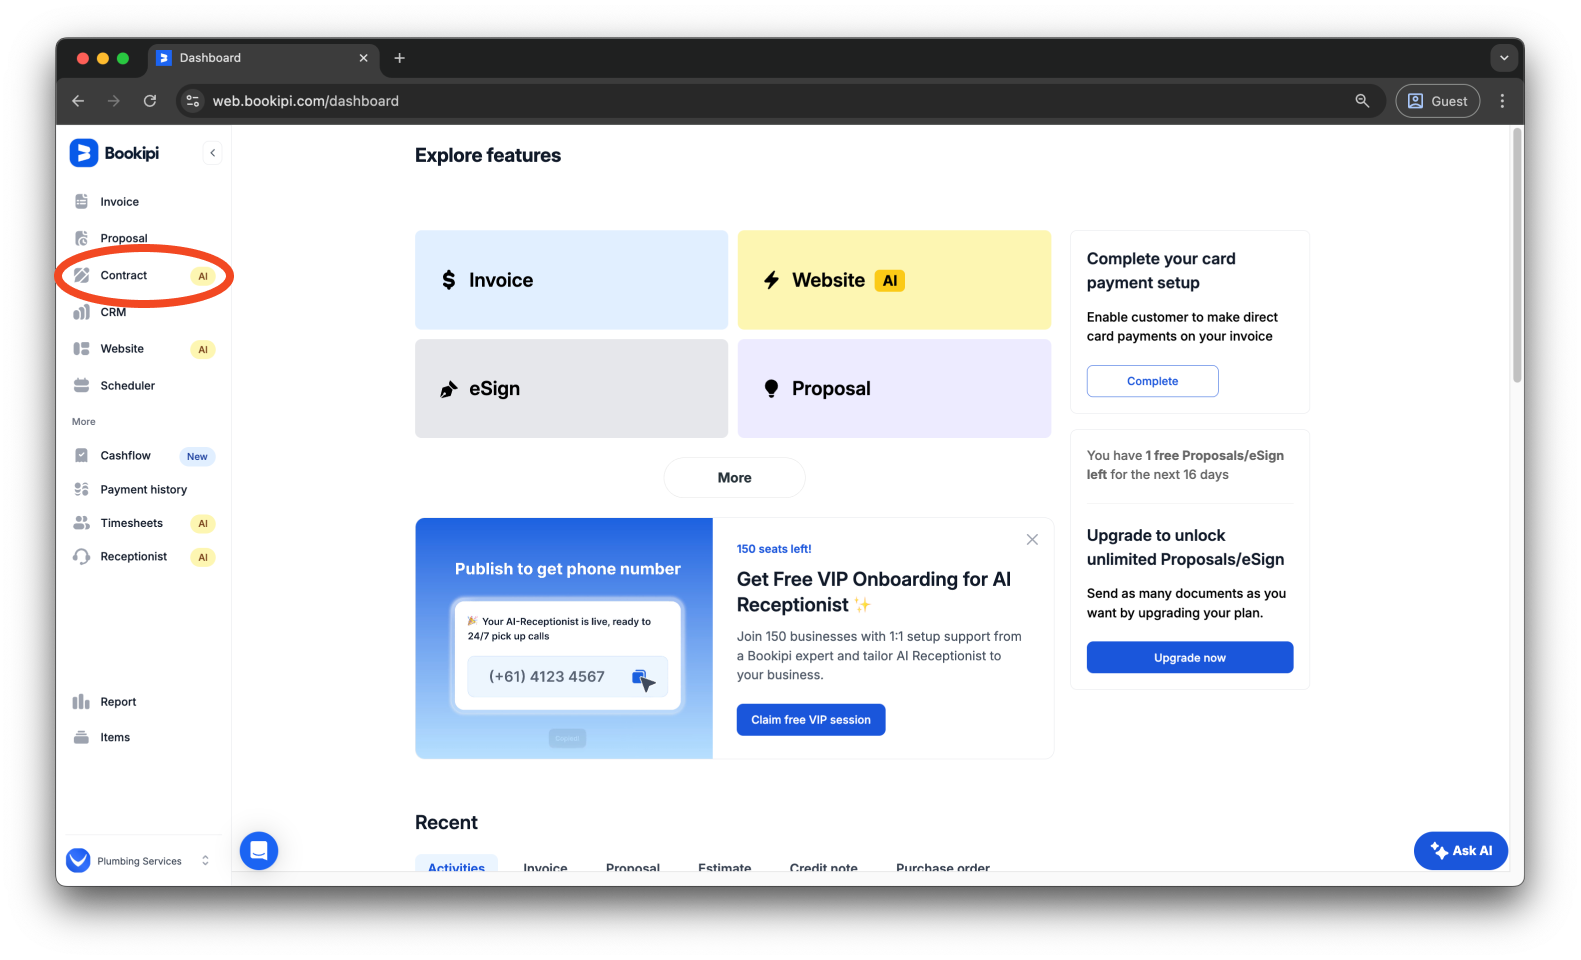Click the Ask AI floating button
1581x960 pixels.
click(1460, 851)
